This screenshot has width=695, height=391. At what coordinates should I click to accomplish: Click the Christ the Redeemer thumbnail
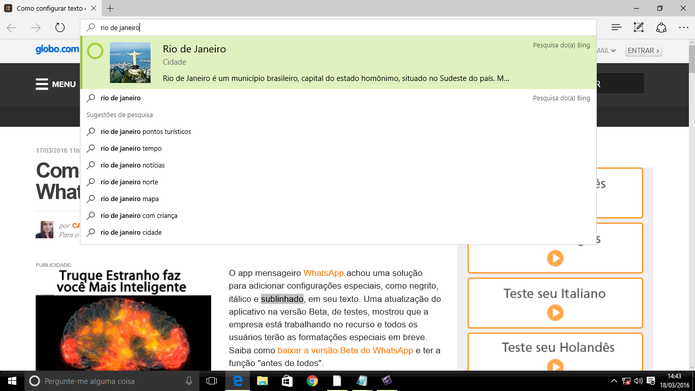[130, 63]
